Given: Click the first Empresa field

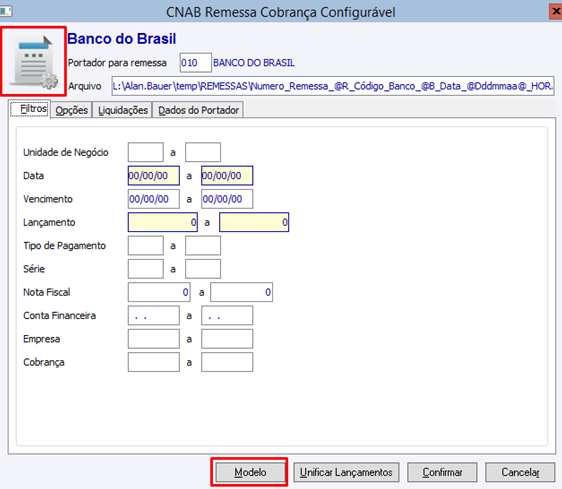Looking at the screenshot, I should point(154,339).
